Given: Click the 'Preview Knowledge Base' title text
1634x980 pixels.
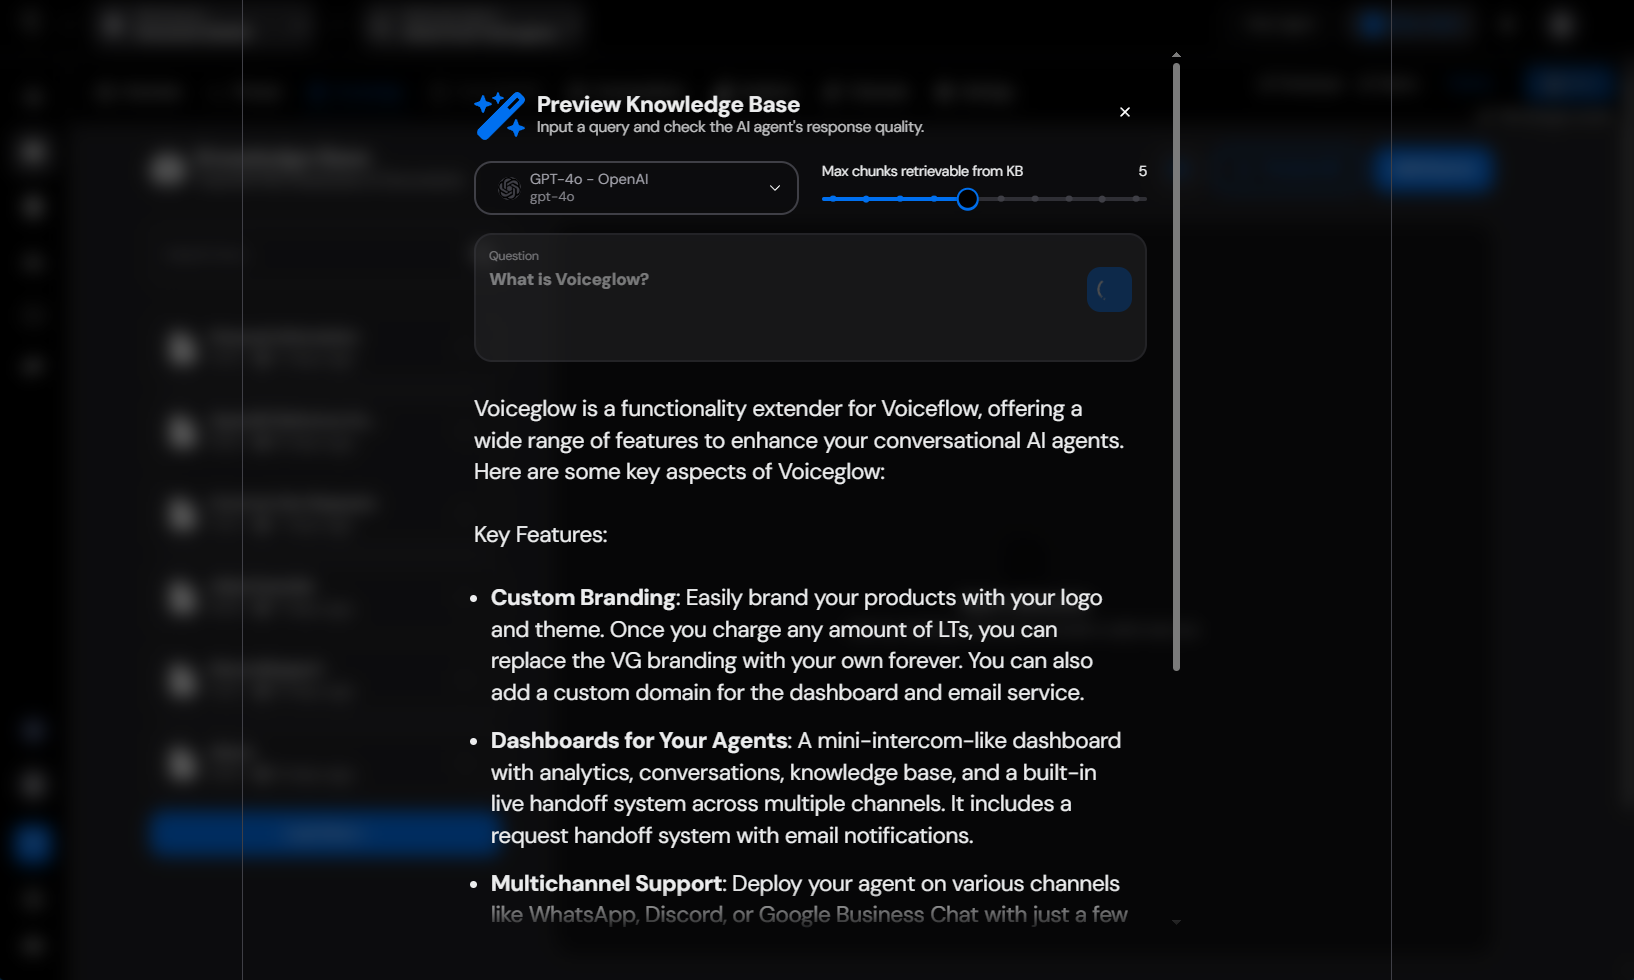Looking at the screenshot, I should tap(668, 104).
